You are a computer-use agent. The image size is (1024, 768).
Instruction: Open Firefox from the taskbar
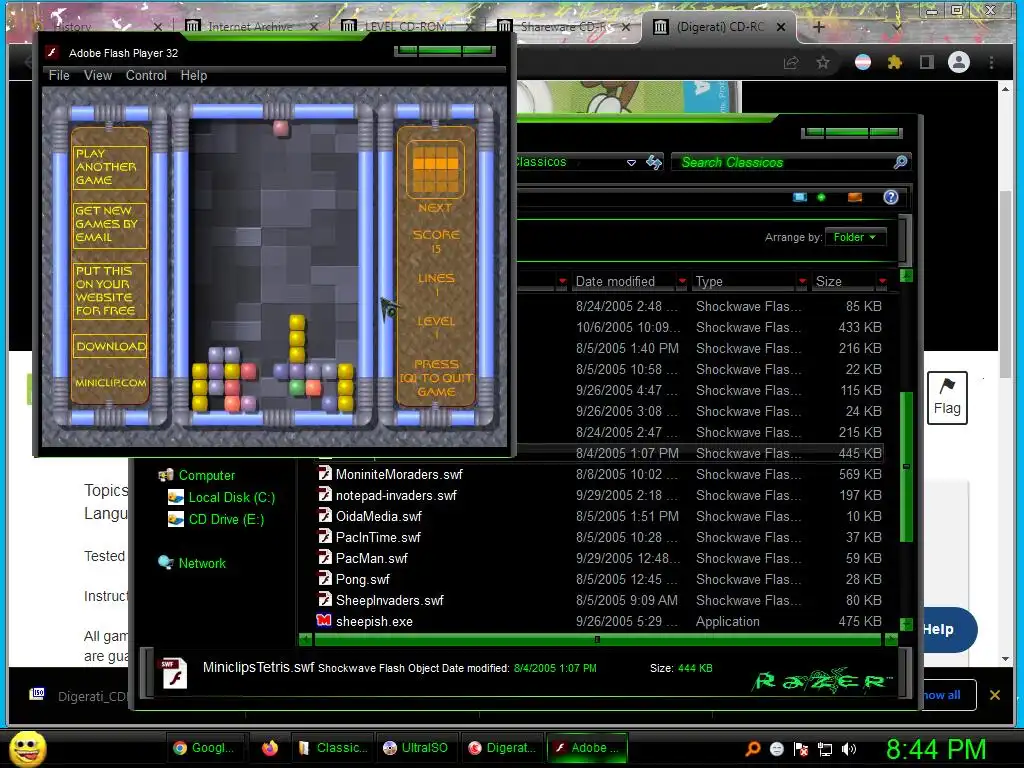point(270,748)
